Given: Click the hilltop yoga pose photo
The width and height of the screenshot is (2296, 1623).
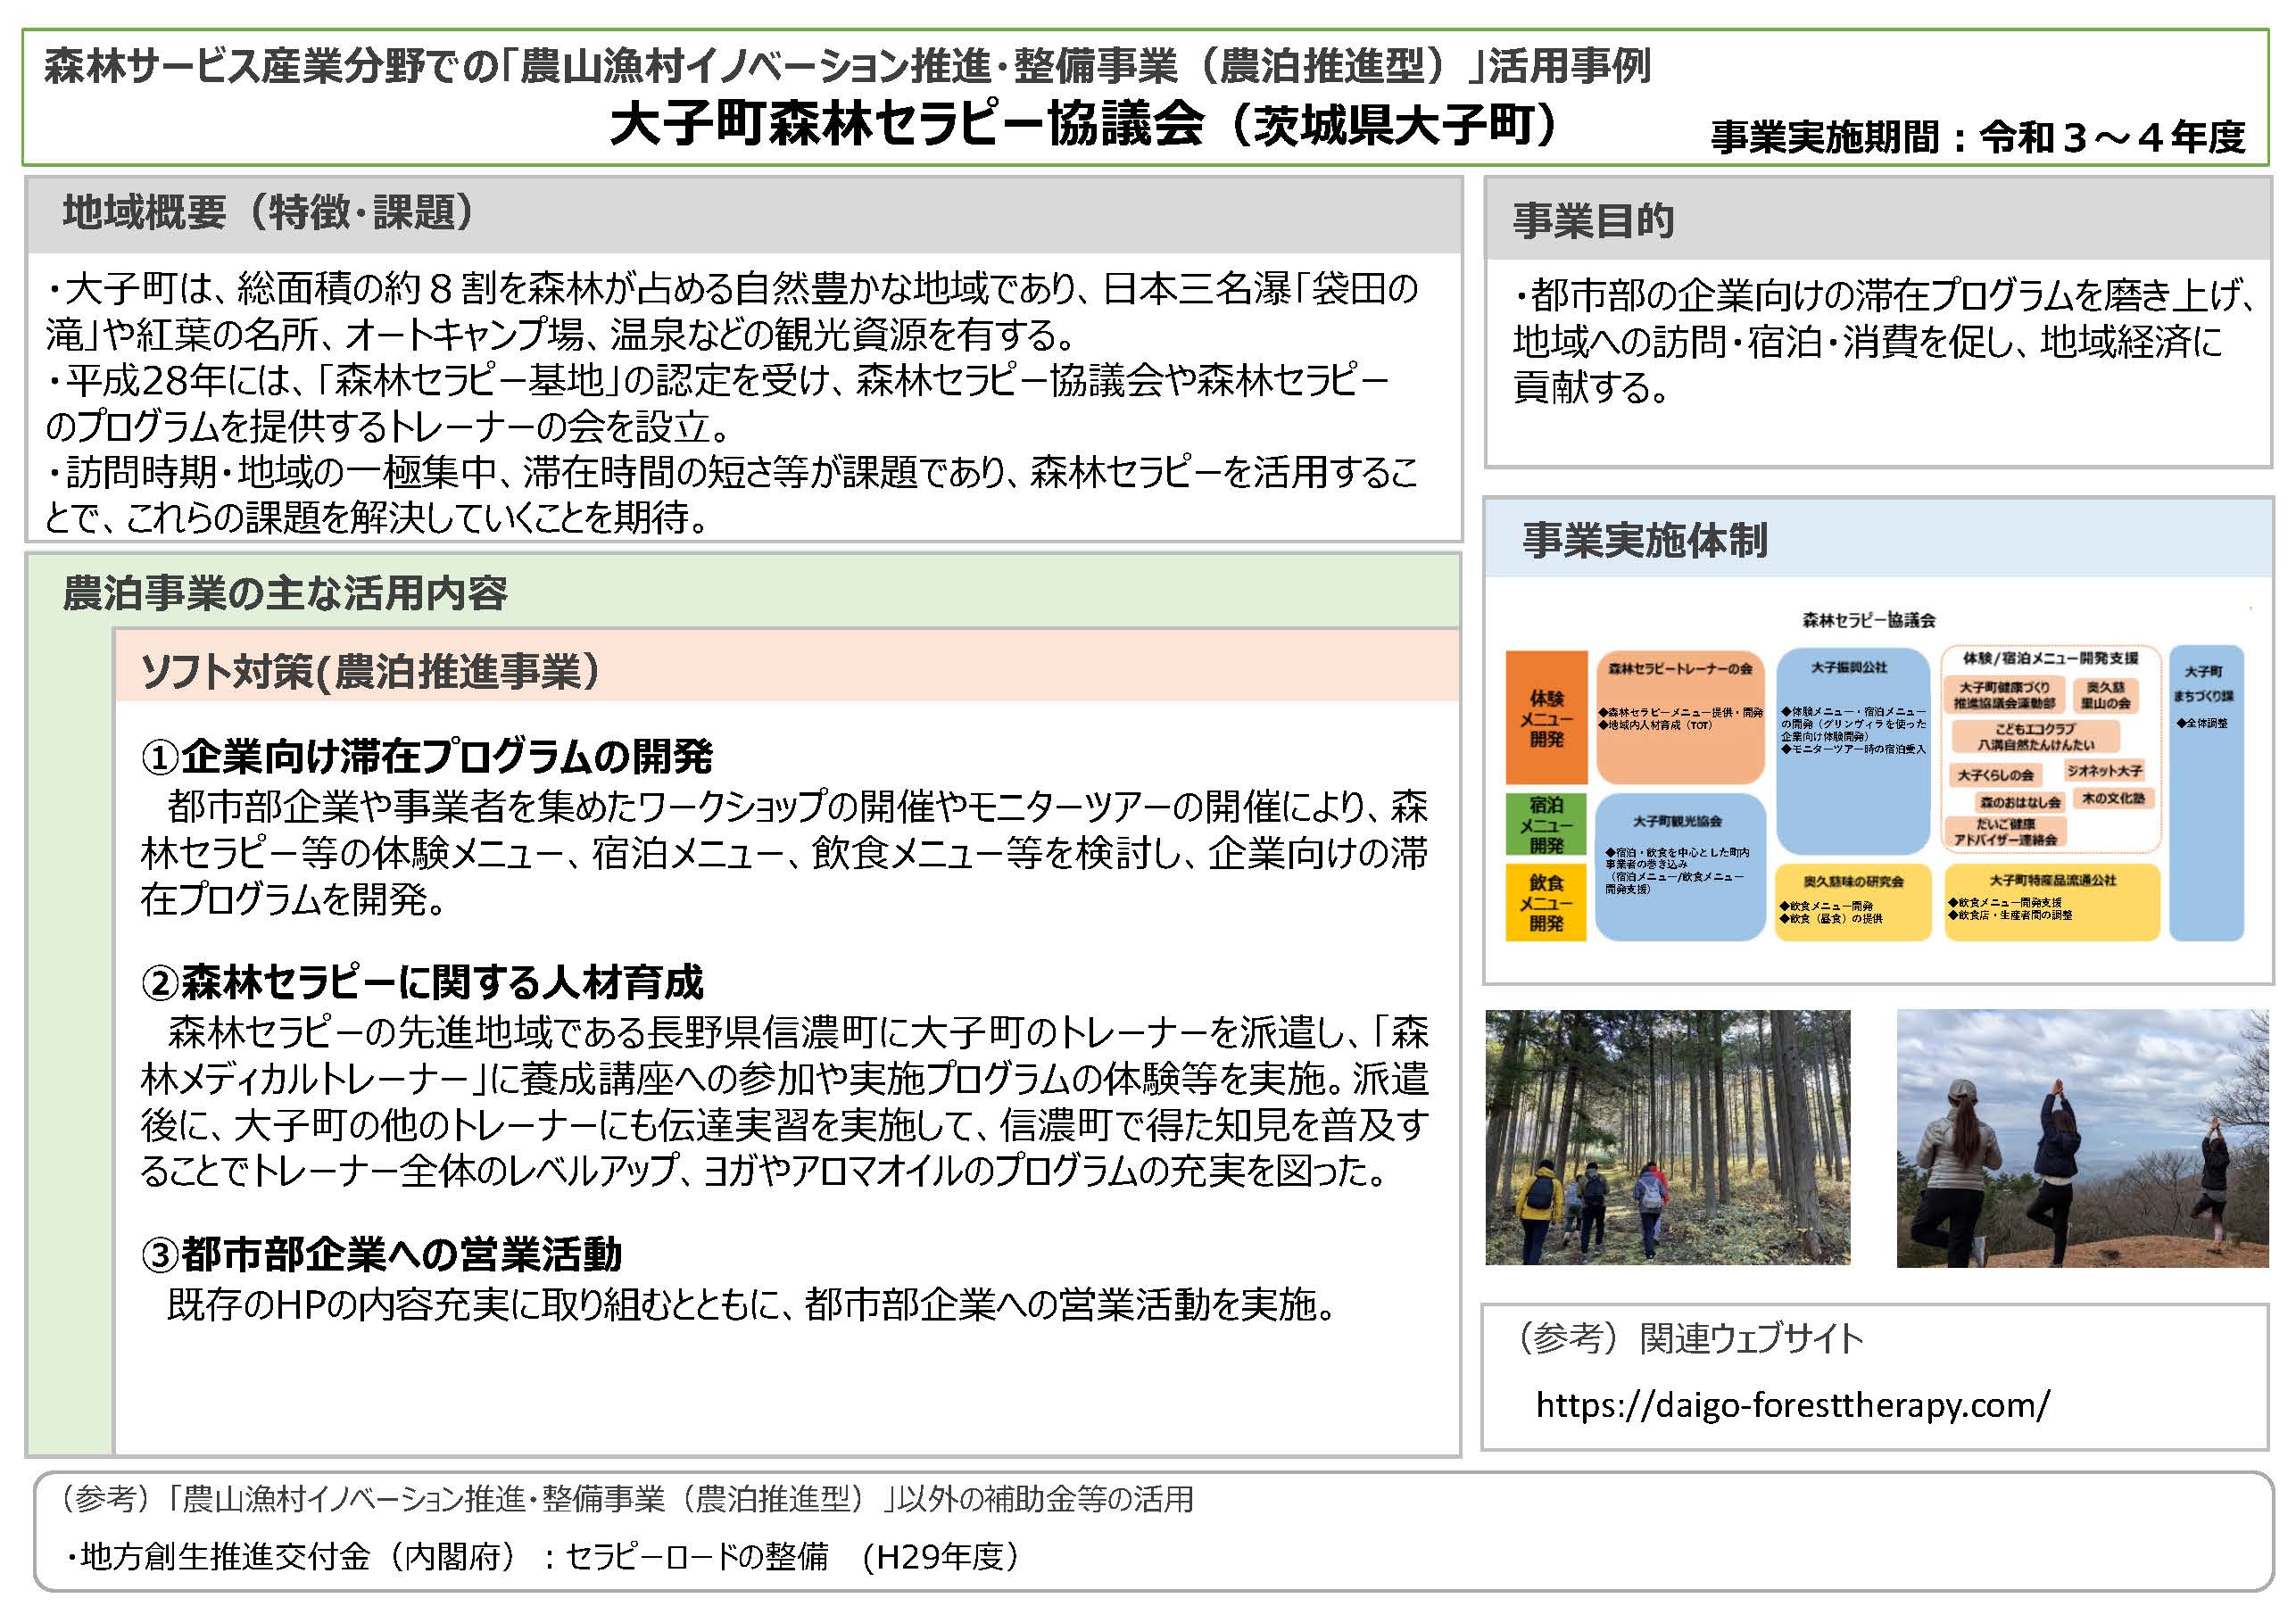Looking at the screenshot, I should tap(2082, 1138).
